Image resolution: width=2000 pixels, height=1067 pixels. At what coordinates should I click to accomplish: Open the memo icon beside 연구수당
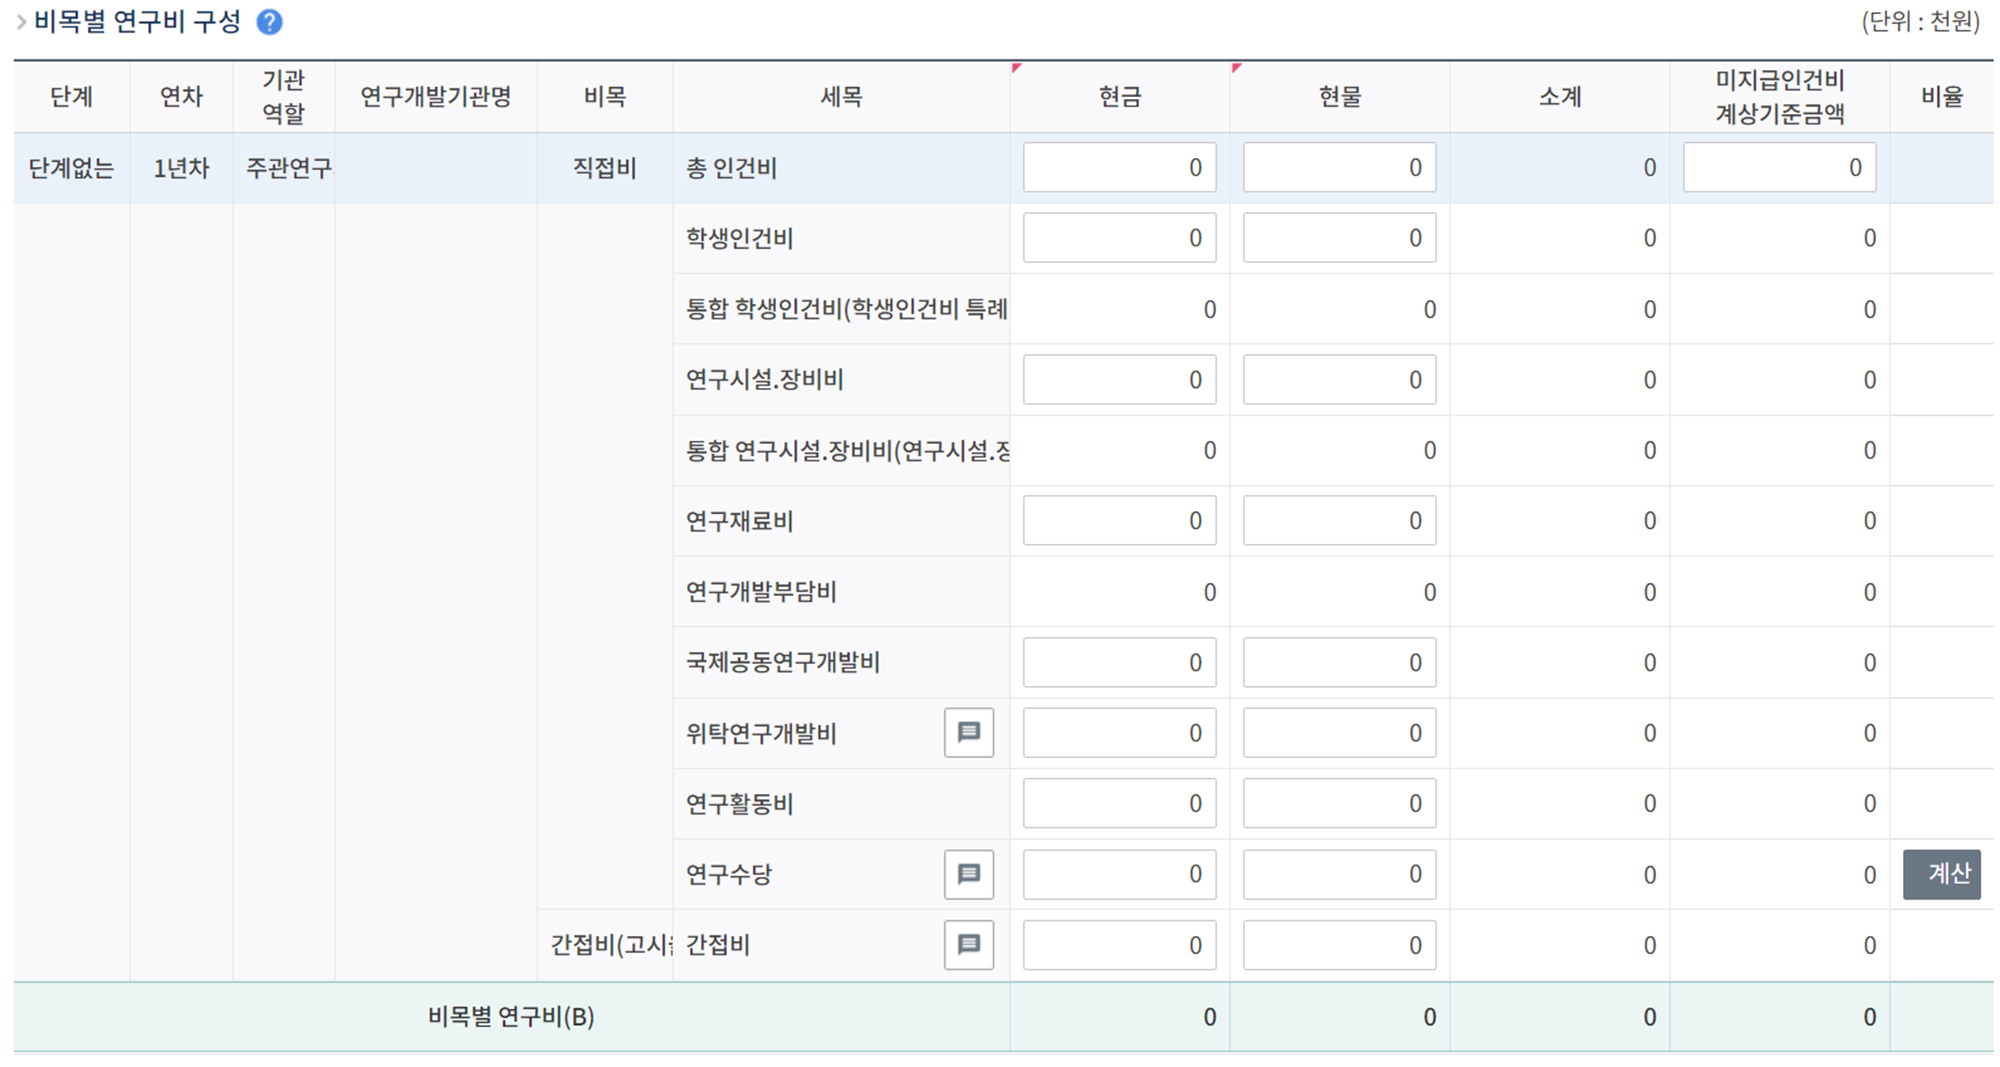coord(967,874)
